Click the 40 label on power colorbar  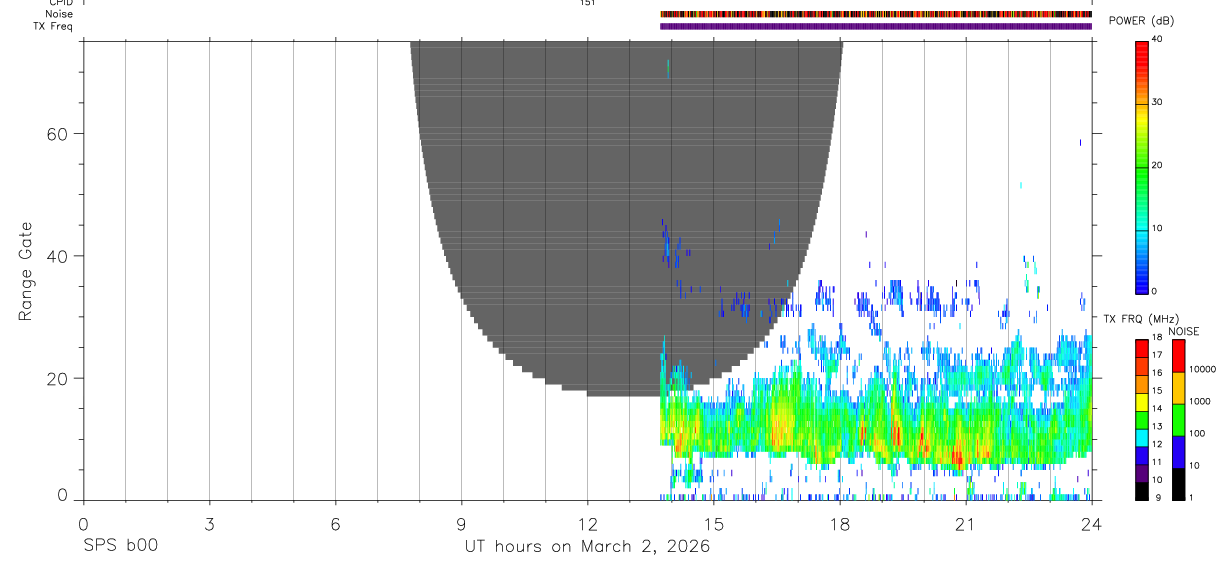pos(1156,39)
